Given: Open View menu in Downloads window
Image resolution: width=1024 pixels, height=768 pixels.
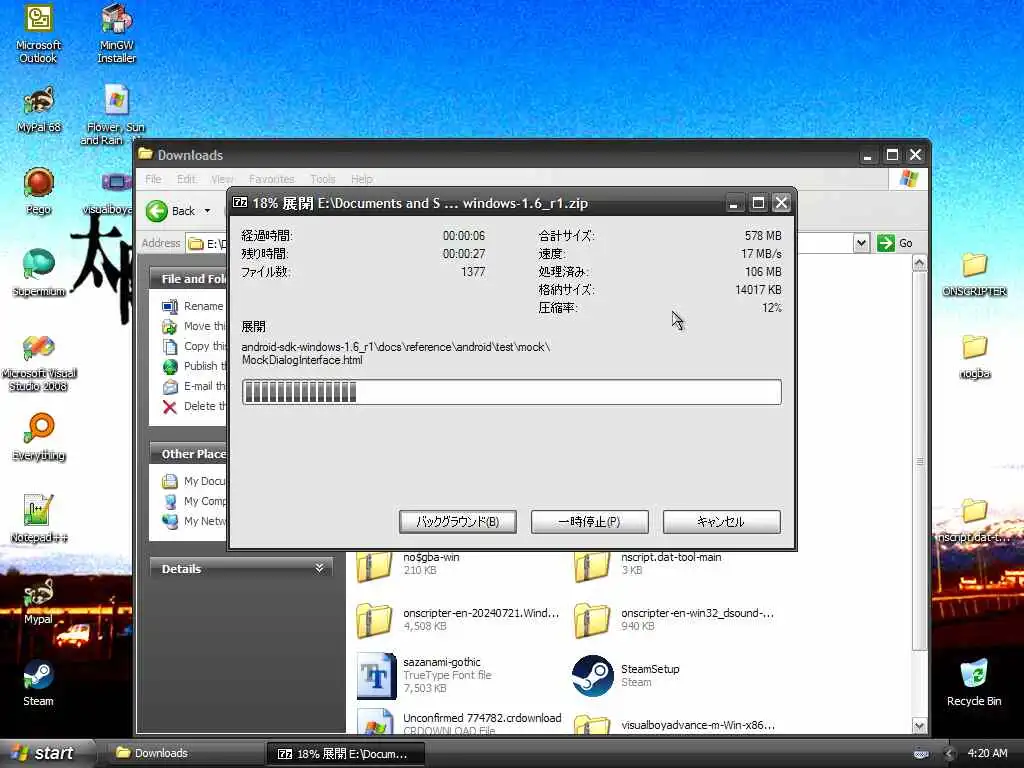Looking at the screenshot, I should [x=221, y=179].
